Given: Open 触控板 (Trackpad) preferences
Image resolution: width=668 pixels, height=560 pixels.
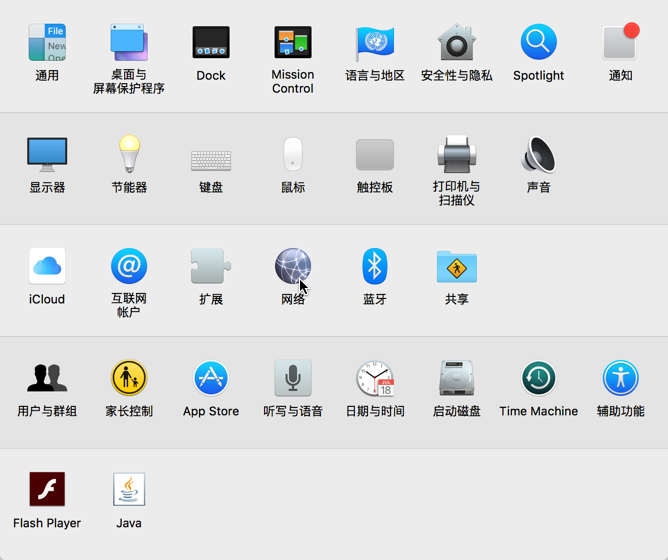Looking at the screenshot, I should click(x=374, y=154).
